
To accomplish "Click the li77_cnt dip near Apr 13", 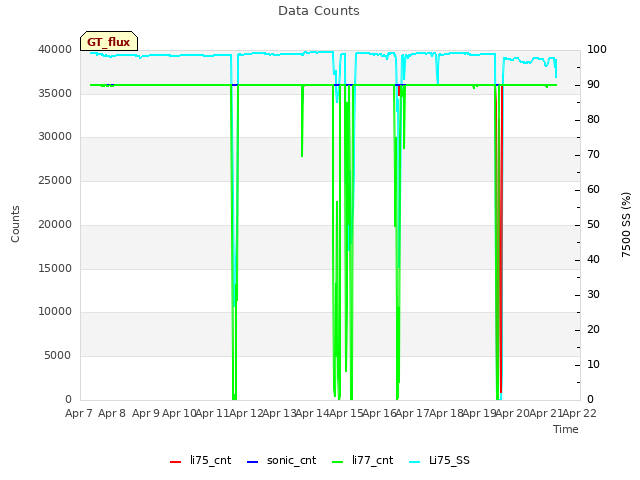I will click(x=302, y=122).
